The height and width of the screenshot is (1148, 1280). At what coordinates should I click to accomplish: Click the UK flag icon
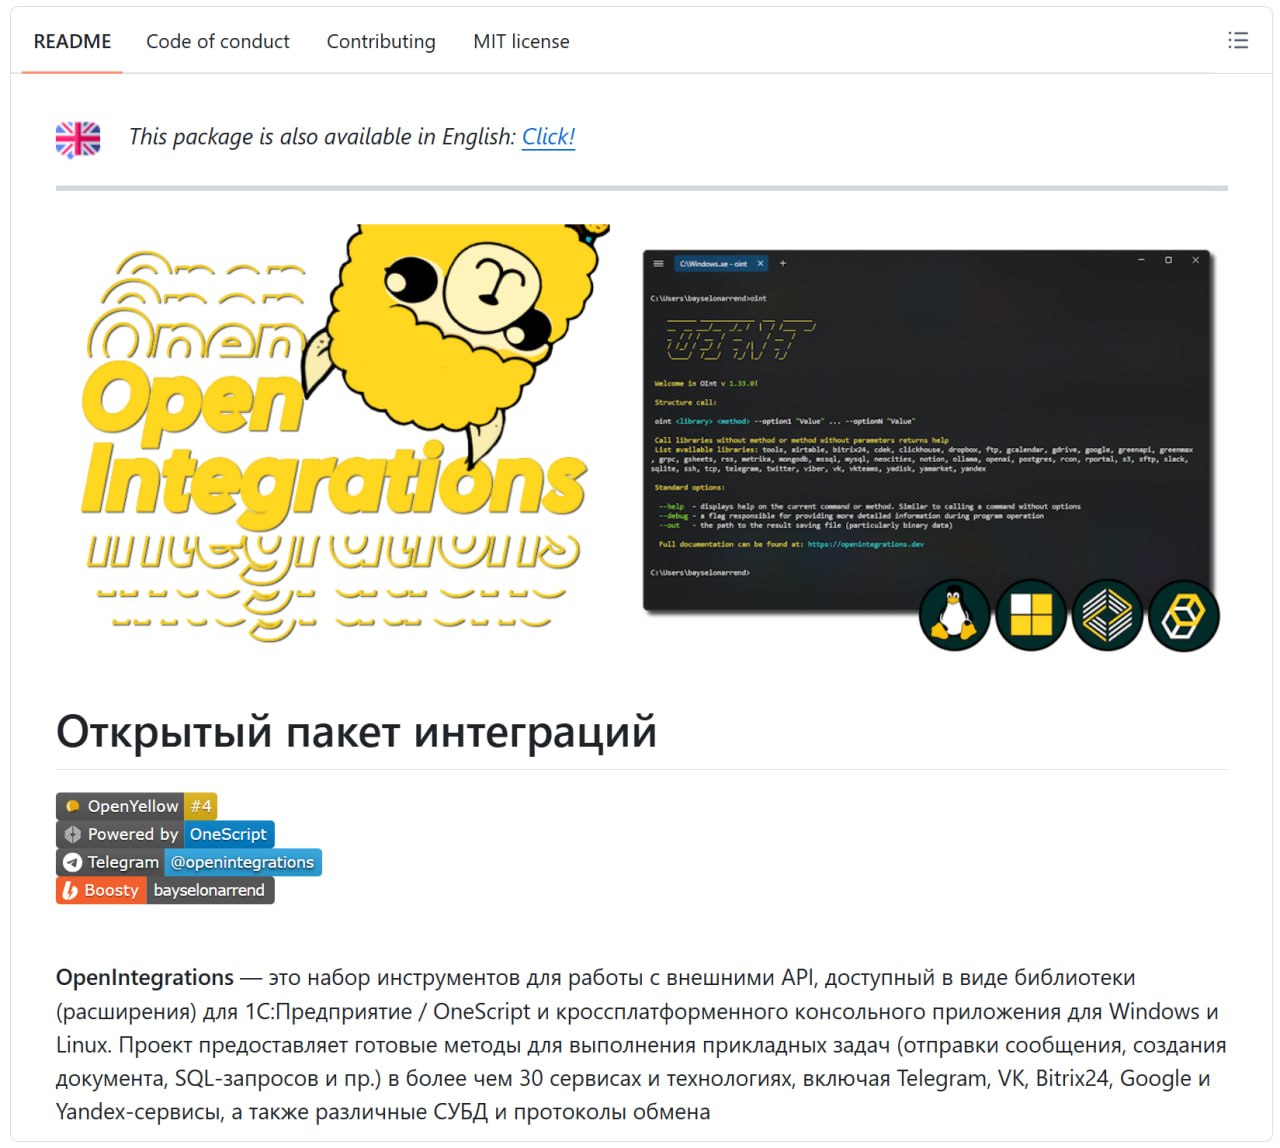point(78,139)
